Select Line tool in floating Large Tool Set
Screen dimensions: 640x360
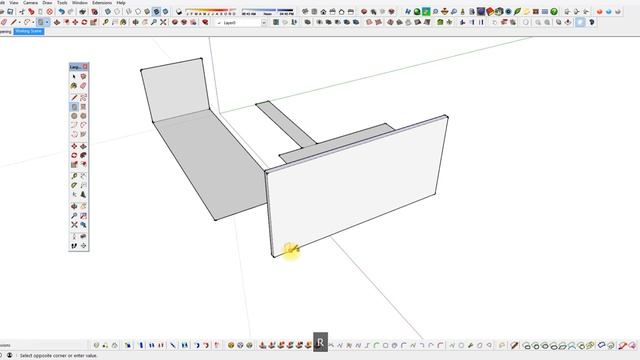74,98
